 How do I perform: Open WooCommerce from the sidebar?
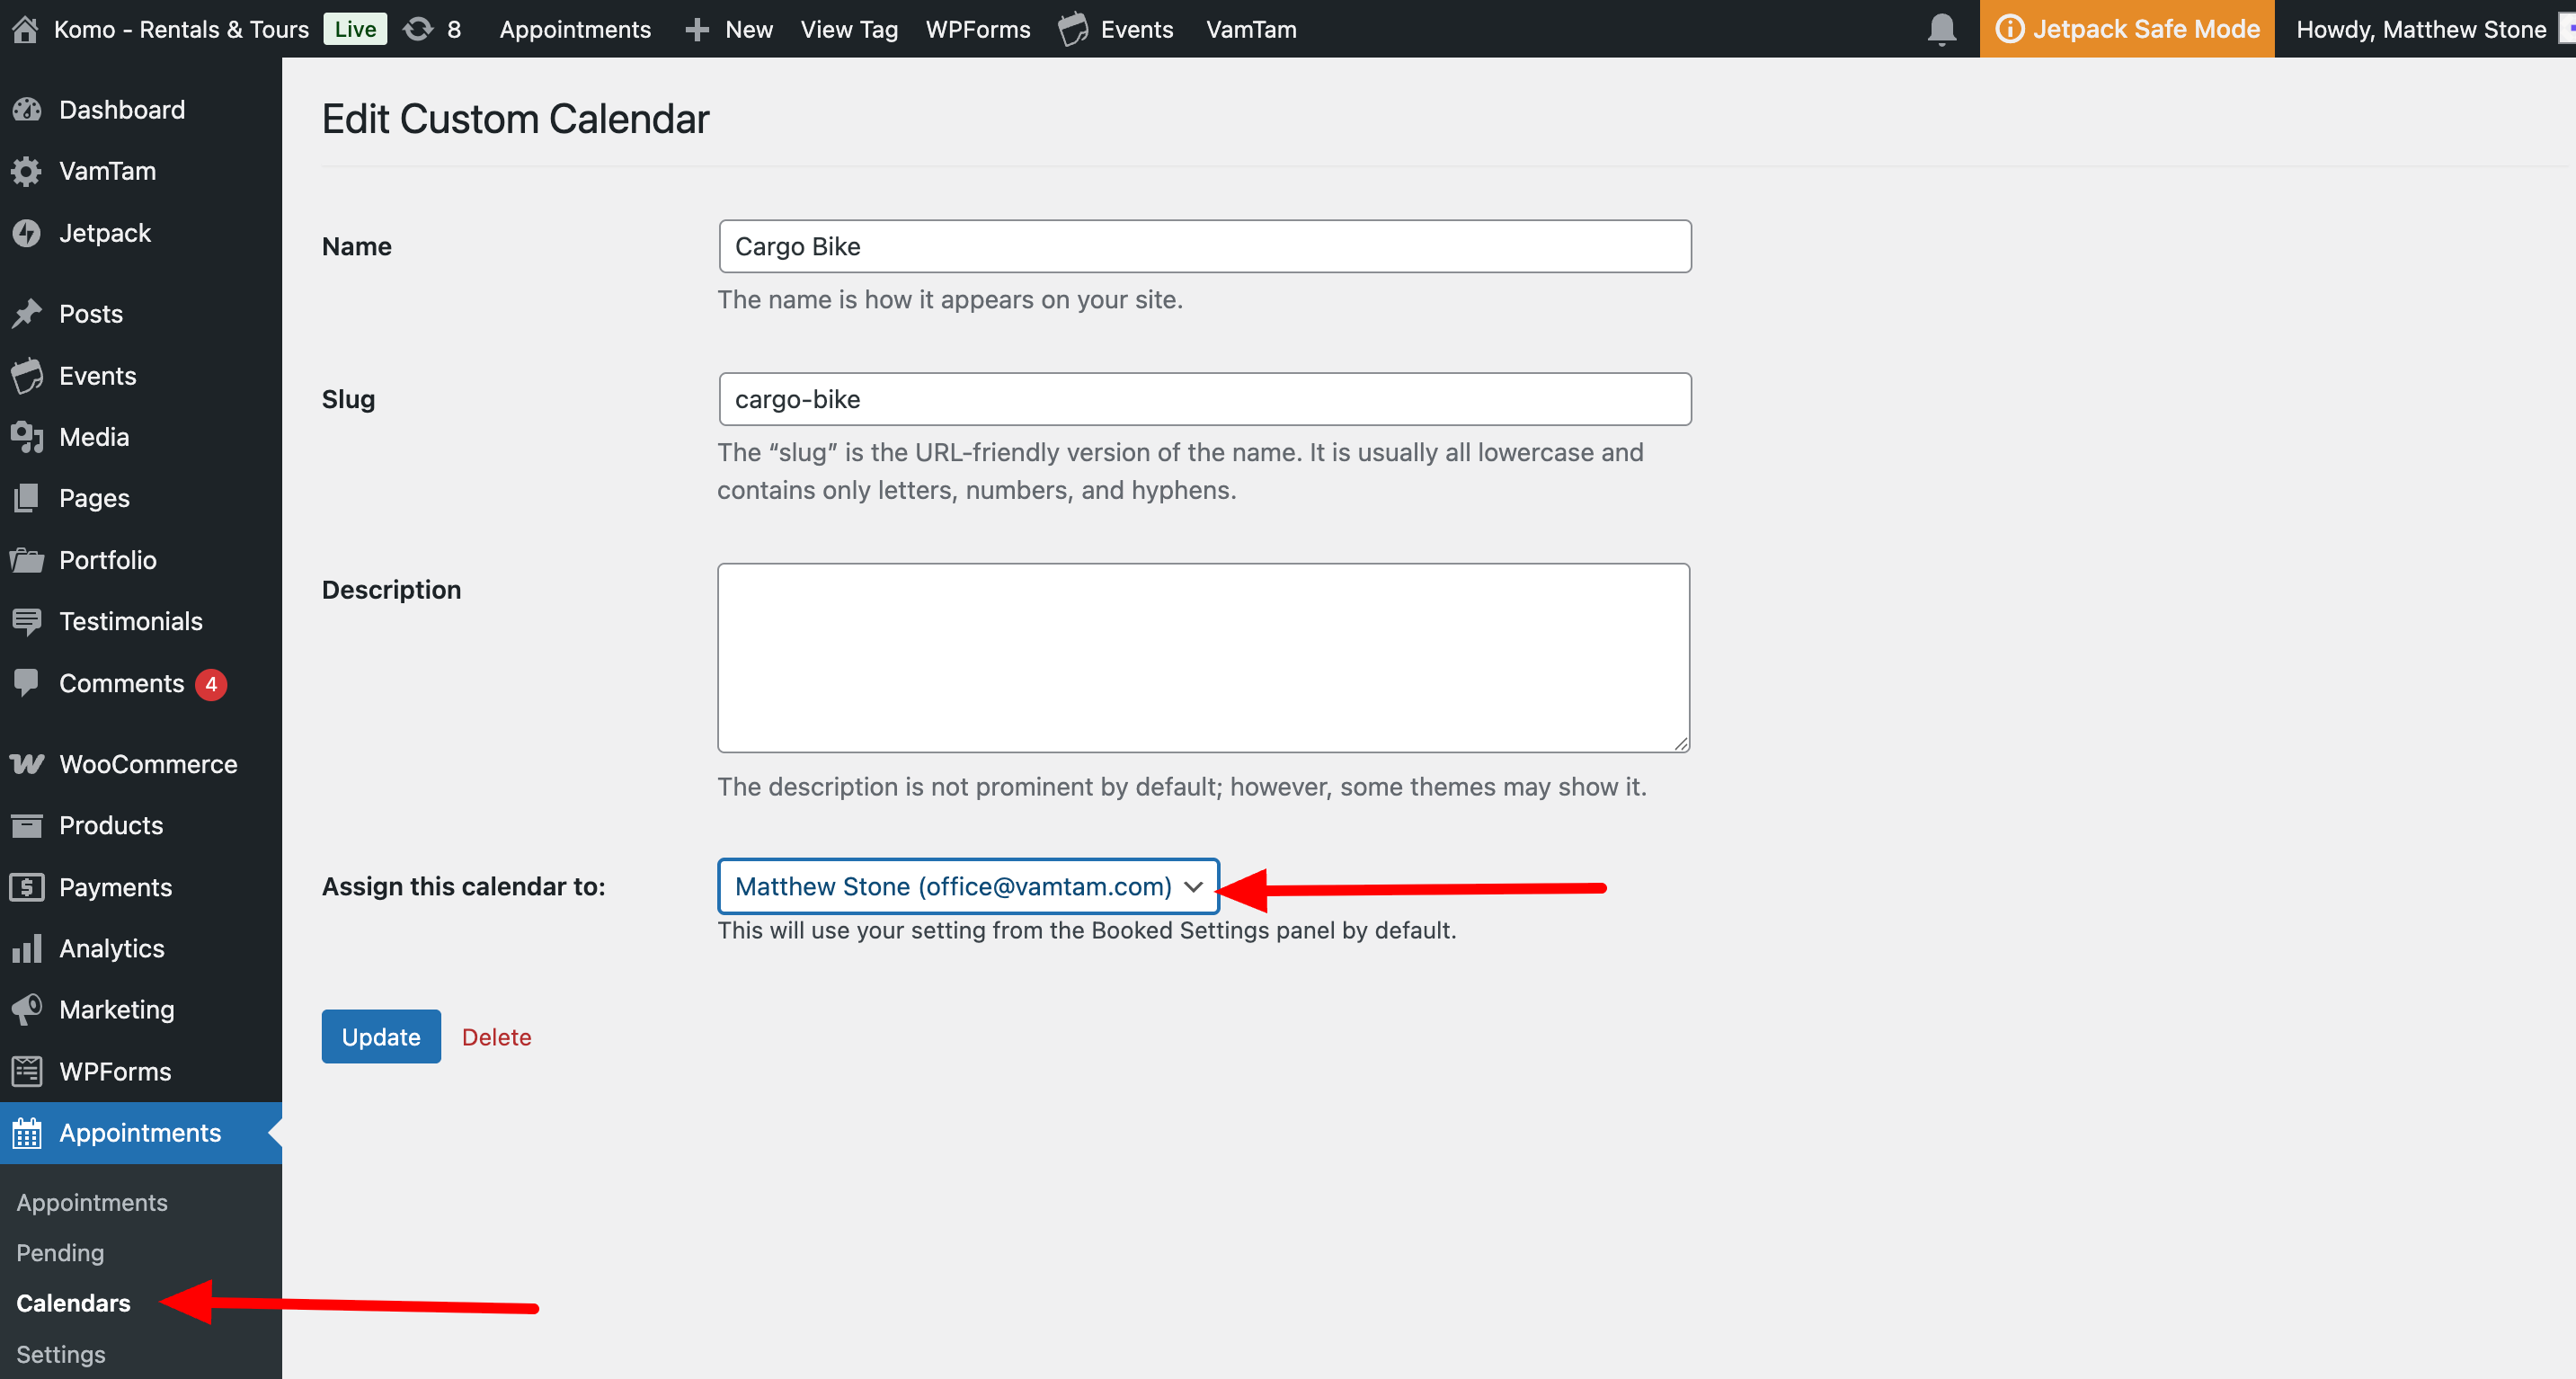tap(147, 764)
